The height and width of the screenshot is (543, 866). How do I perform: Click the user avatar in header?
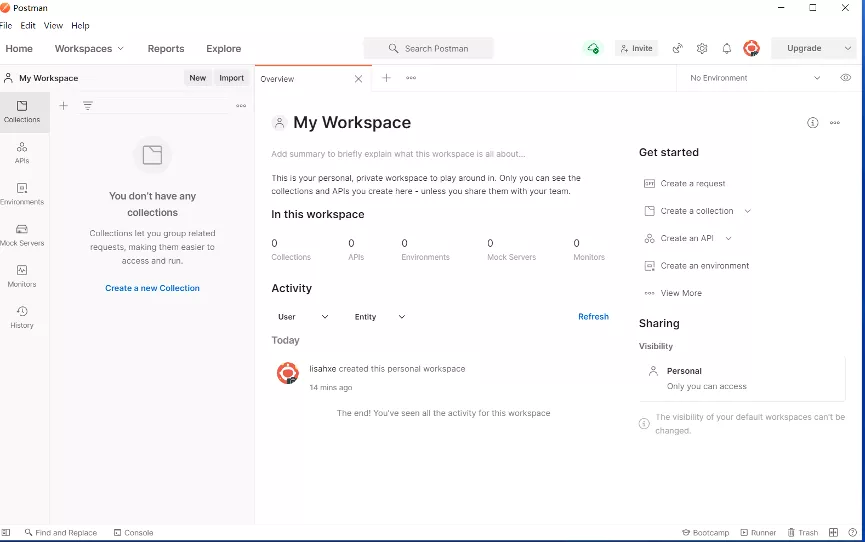751,49
